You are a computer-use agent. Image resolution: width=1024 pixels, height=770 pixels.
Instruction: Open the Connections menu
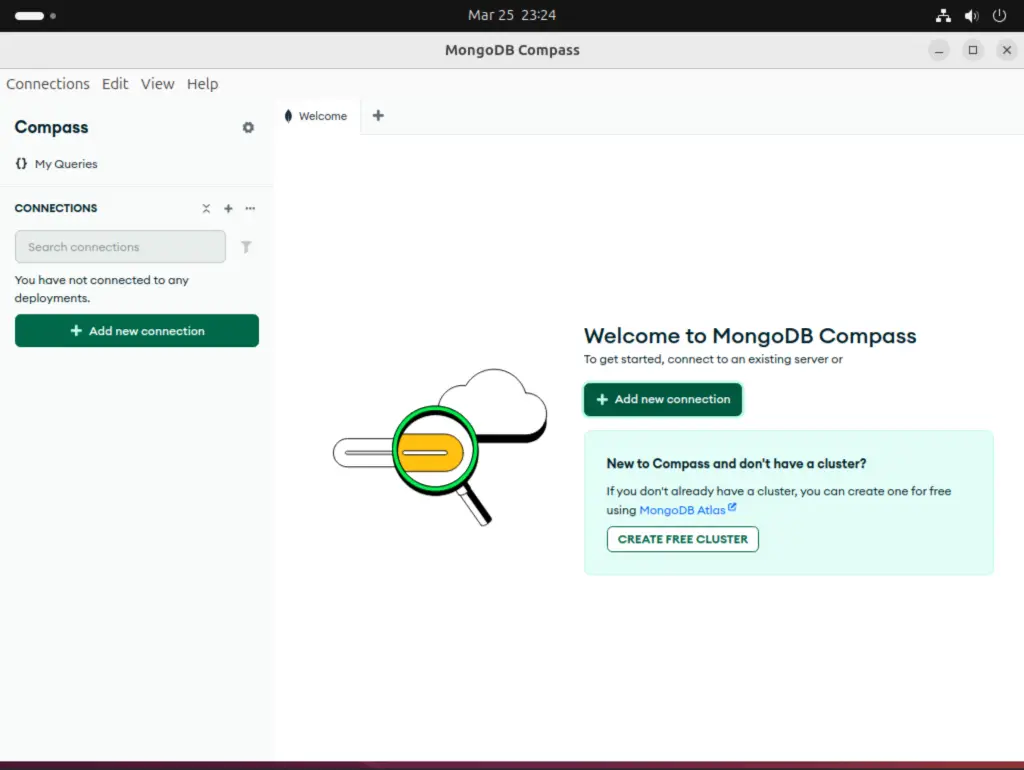(x=48, y=84)
